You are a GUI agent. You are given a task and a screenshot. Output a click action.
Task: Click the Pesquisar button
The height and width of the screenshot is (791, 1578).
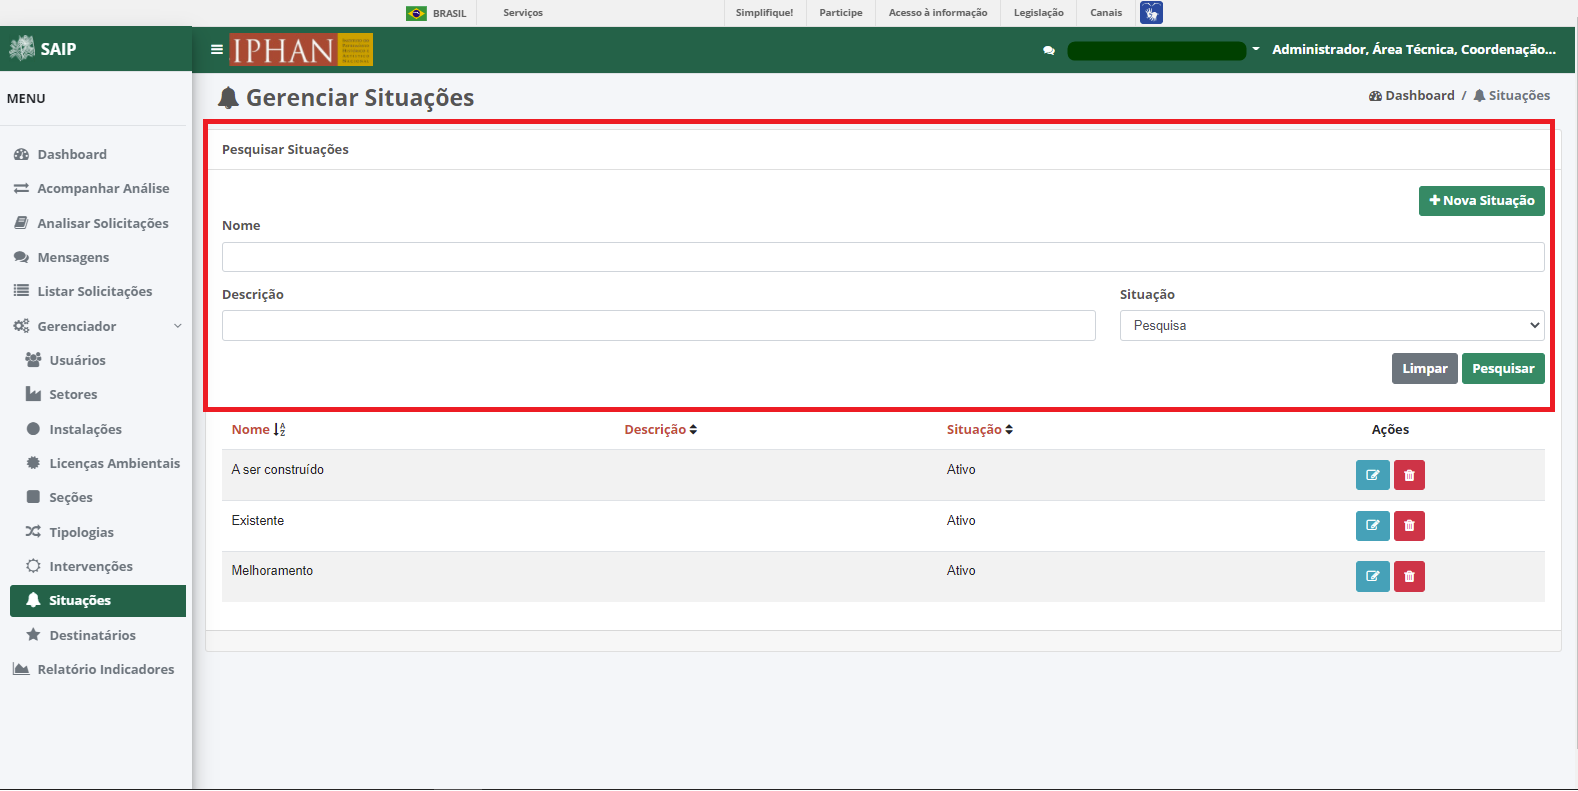[x=1503, y=369]
